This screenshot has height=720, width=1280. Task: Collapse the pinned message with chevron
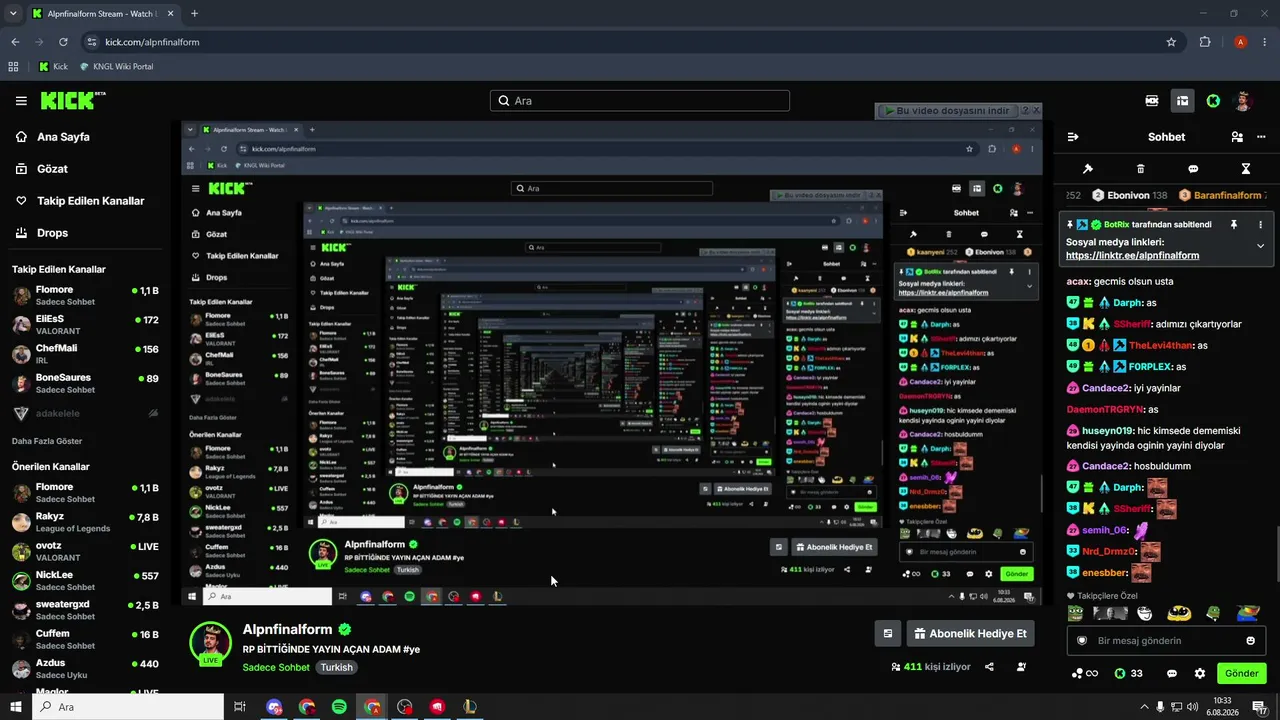pyautogui.click(x=1260, y=246)
